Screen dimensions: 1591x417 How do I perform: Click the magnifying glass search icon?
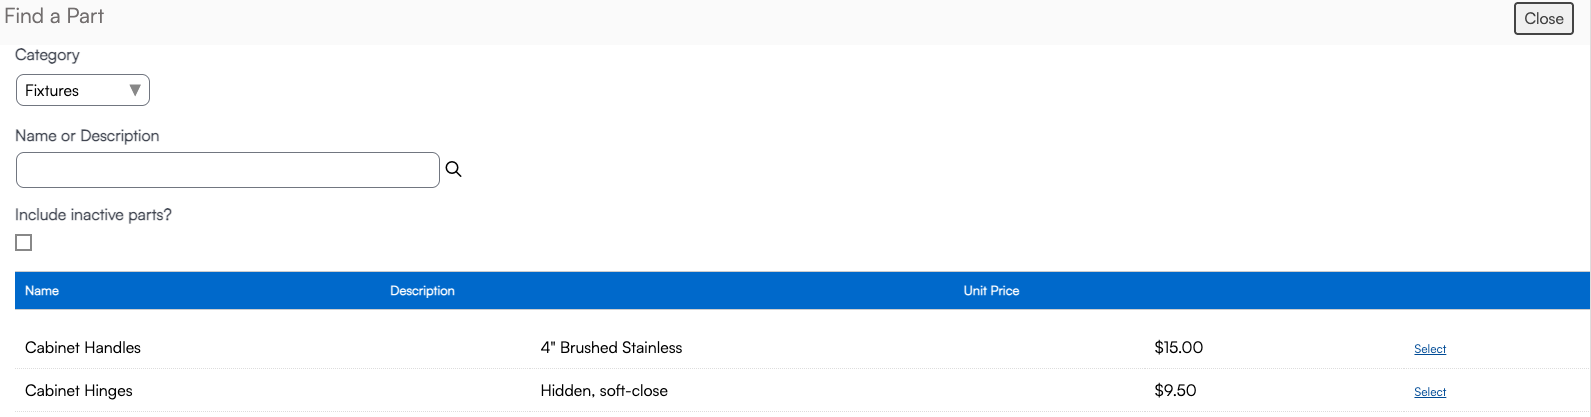(453, 170)
